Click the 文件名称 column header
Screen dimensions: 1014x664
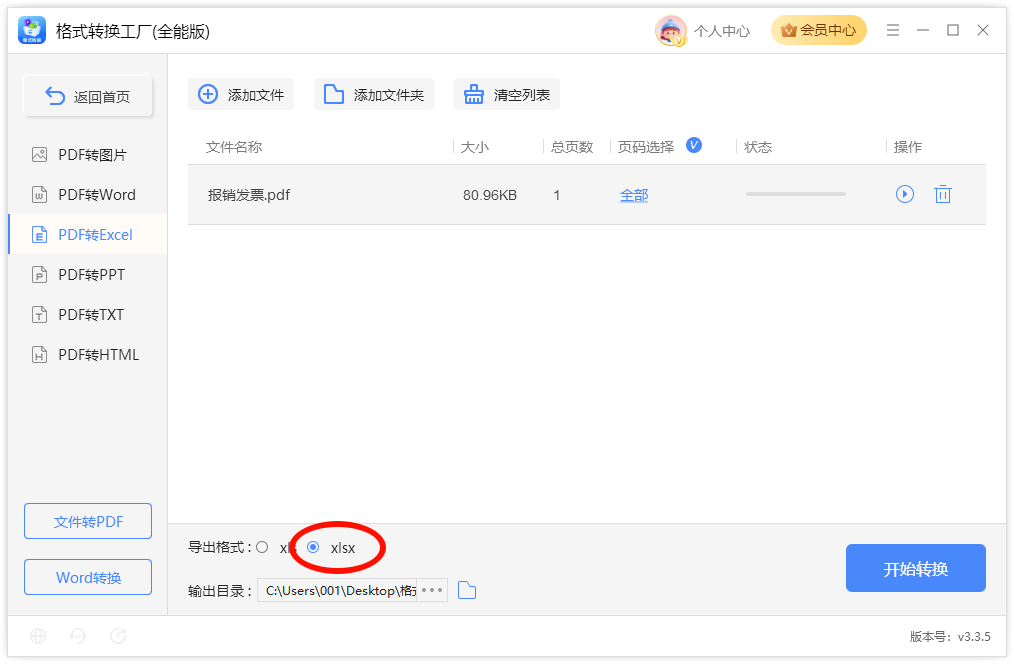(234, 147)
